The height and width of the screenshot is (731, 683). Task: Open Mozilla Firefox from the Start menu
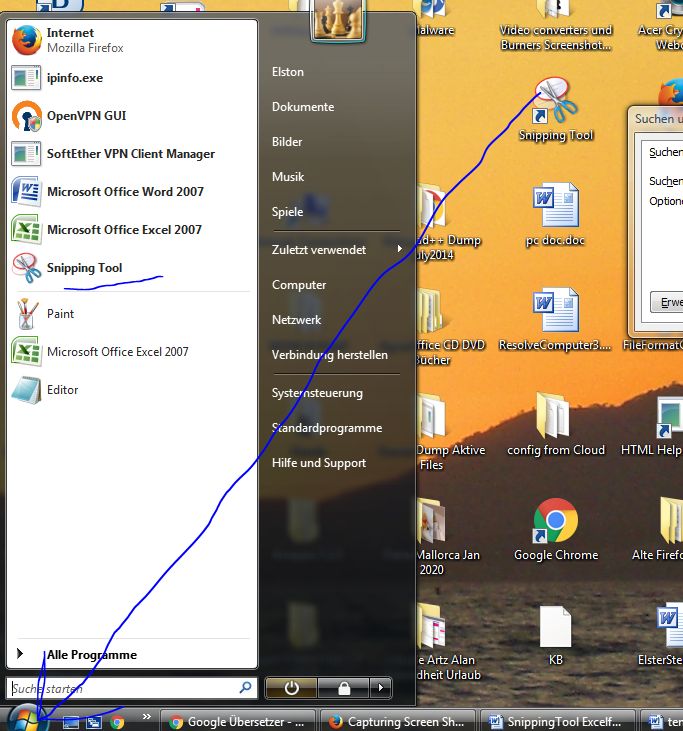pos(132,40)
